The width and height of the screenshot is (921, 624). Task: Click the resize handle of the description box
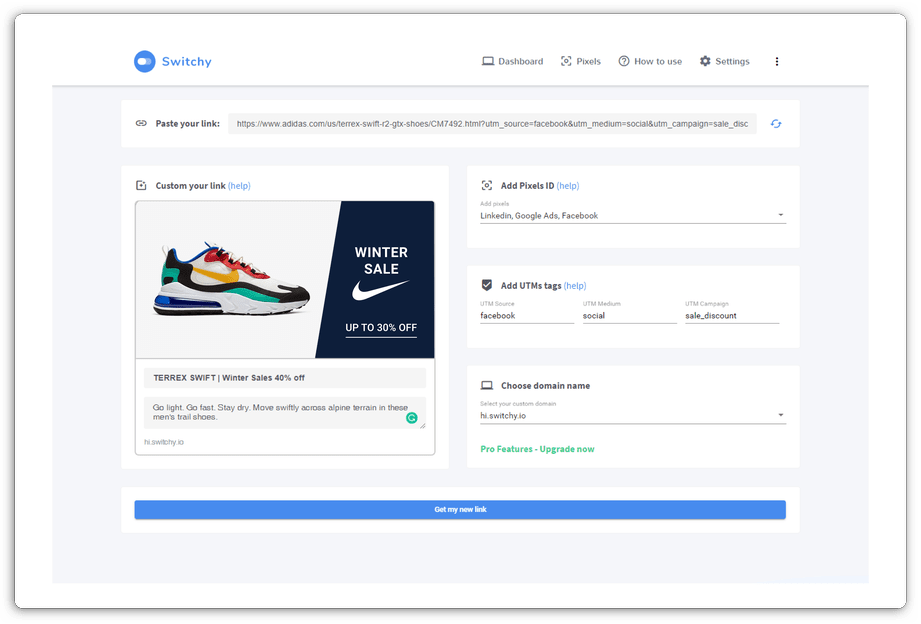pyautogui.click(x=422, y=425)
